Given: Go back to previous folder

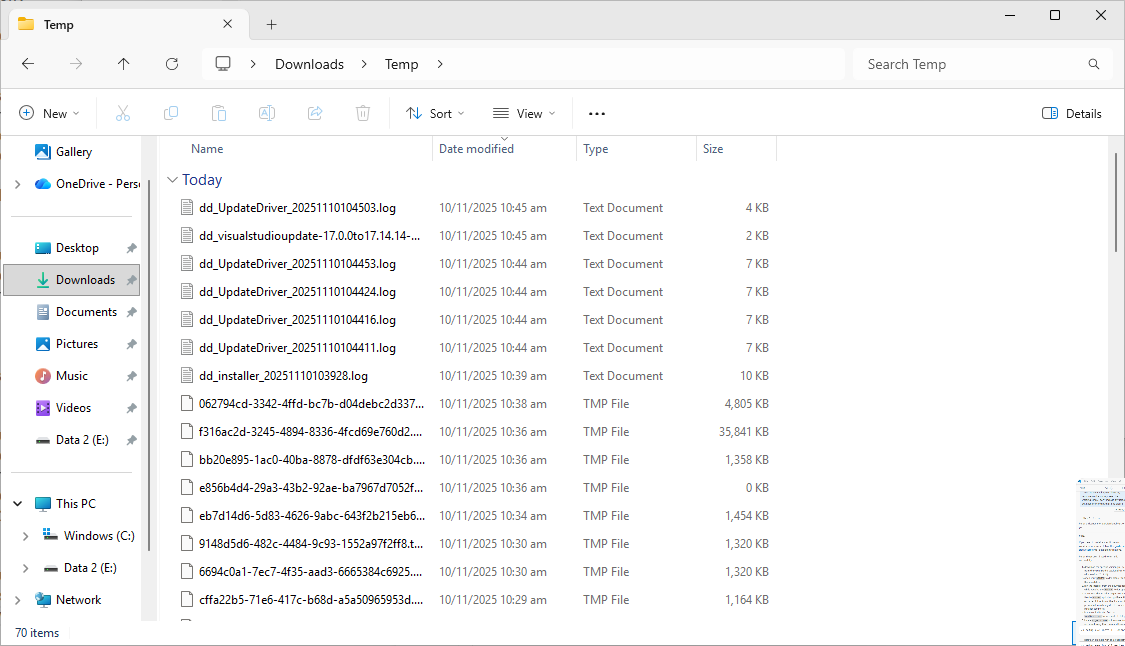Looking at the screenshot, I should (28, 64).
